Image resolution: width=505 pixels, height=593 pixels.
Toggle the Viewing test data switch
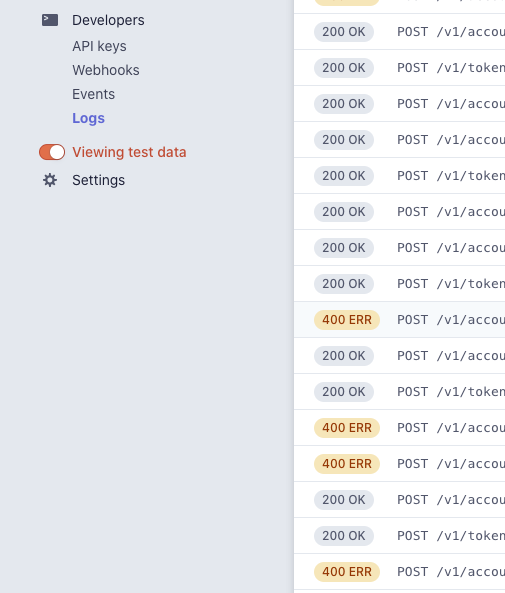click(x=52, y=152)
